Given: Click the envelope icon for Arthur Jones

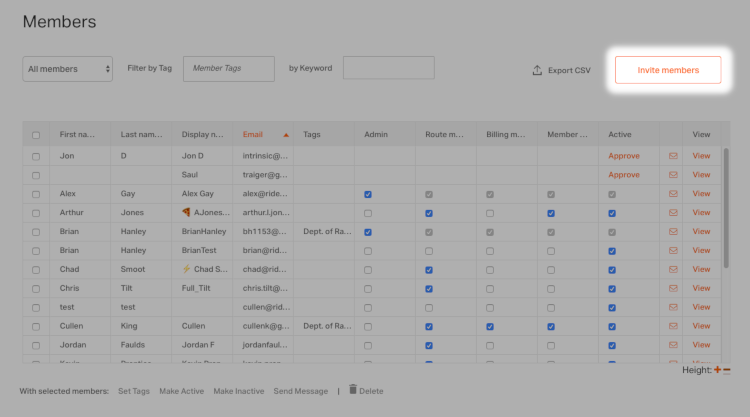Looking at the screenshot, I should [x=673, y=212].
